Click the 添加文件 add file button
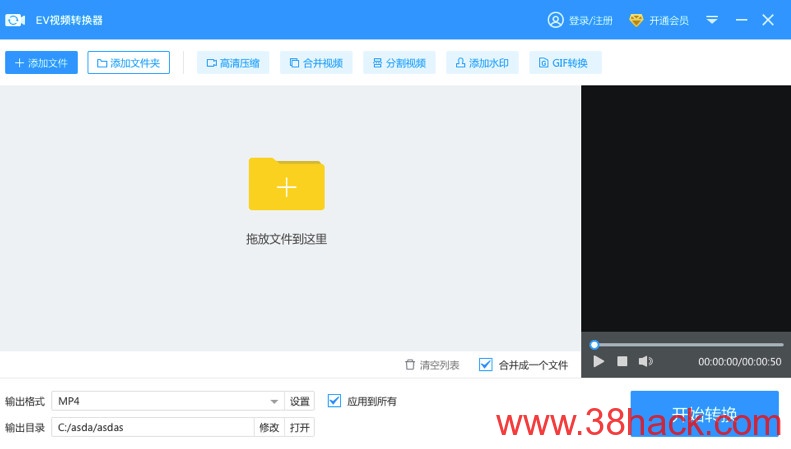The image size is (791, 449). 41,63
